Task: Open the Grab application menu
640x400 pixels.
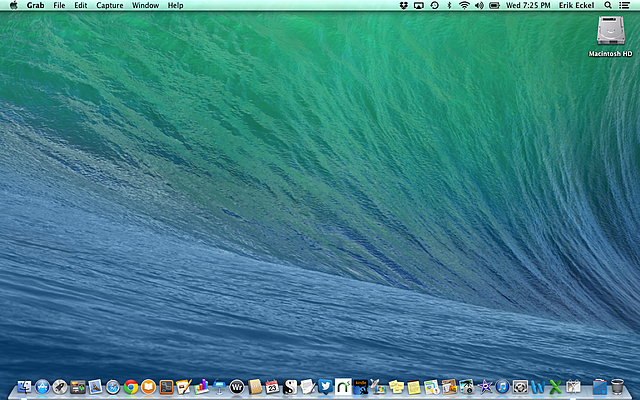Action: 36,5
